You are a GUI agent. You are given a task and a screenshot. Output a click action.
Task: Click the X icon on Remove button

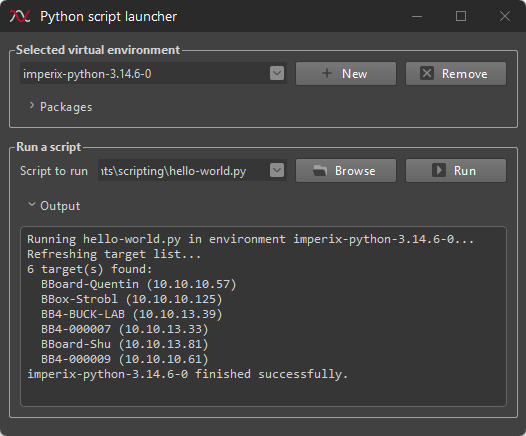coord(427,73)
